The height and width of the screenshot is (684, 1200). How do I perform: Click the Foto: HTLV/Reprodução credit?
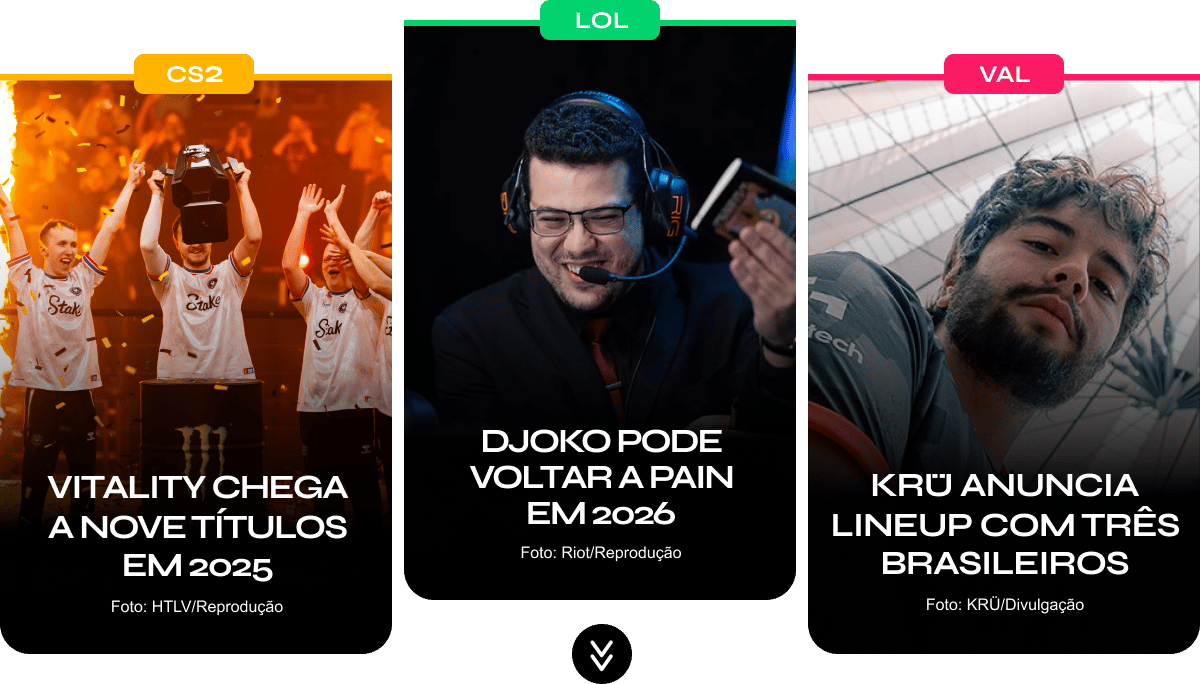pos(197,607)
